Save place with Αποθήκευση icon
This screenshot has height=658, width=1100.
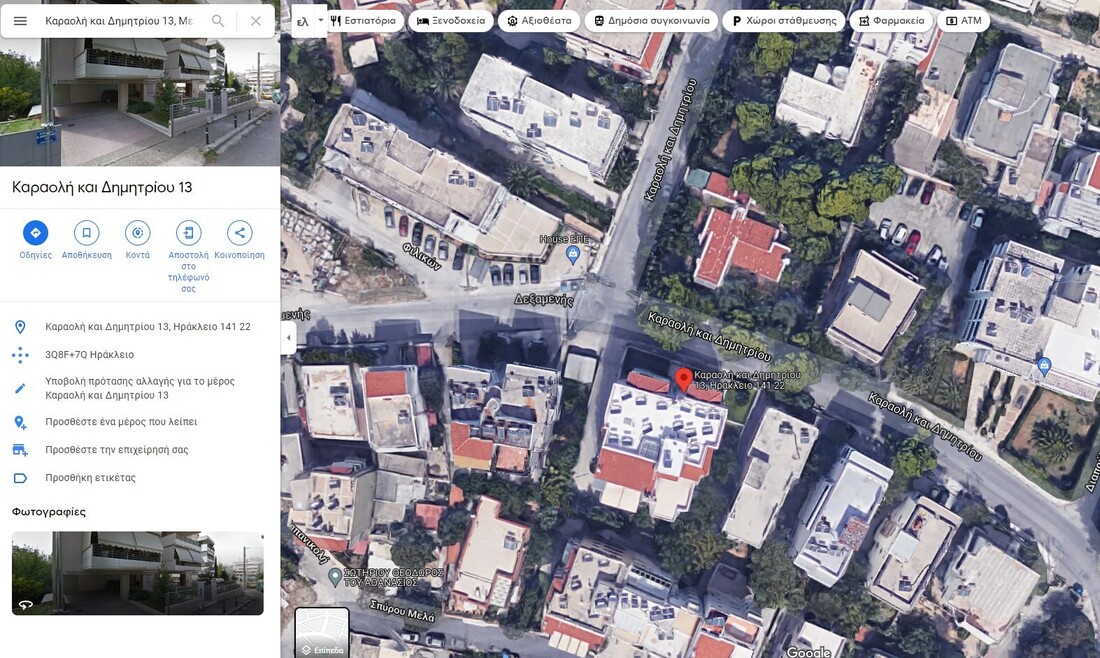pyautogui.click(x=86, y=233)
